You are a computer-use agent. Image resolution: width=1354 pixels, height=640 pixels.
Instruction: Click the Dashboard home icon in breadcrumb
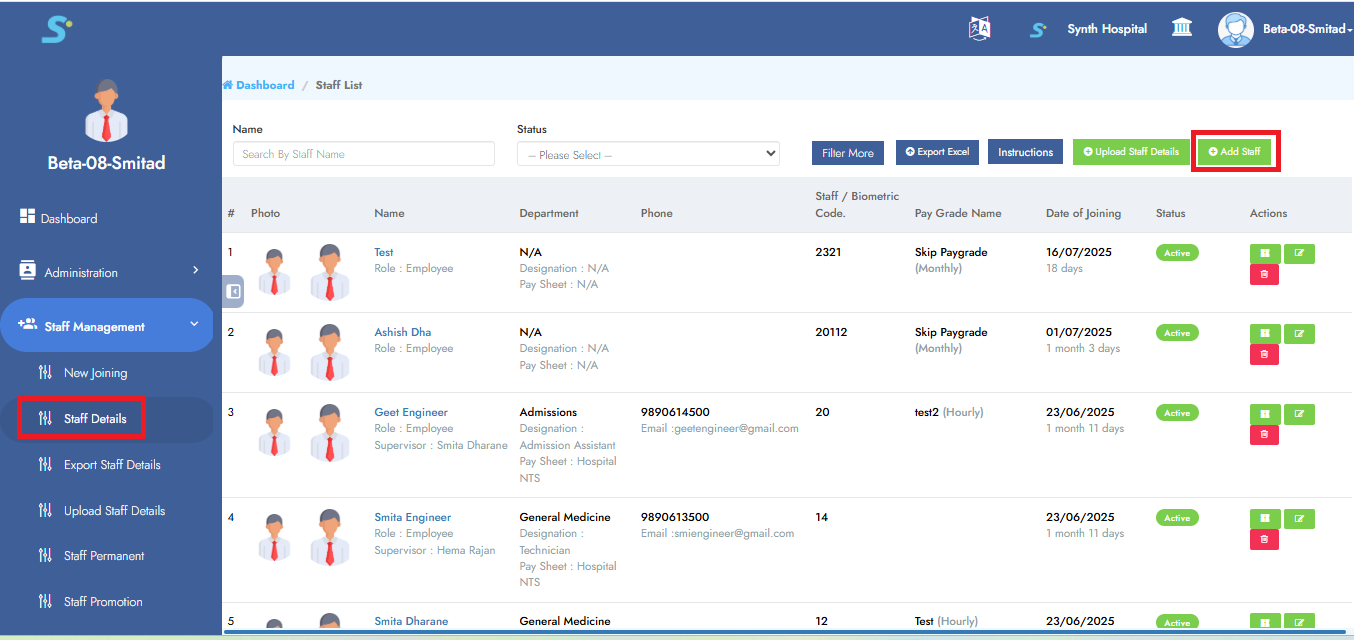tap(228, 86)
